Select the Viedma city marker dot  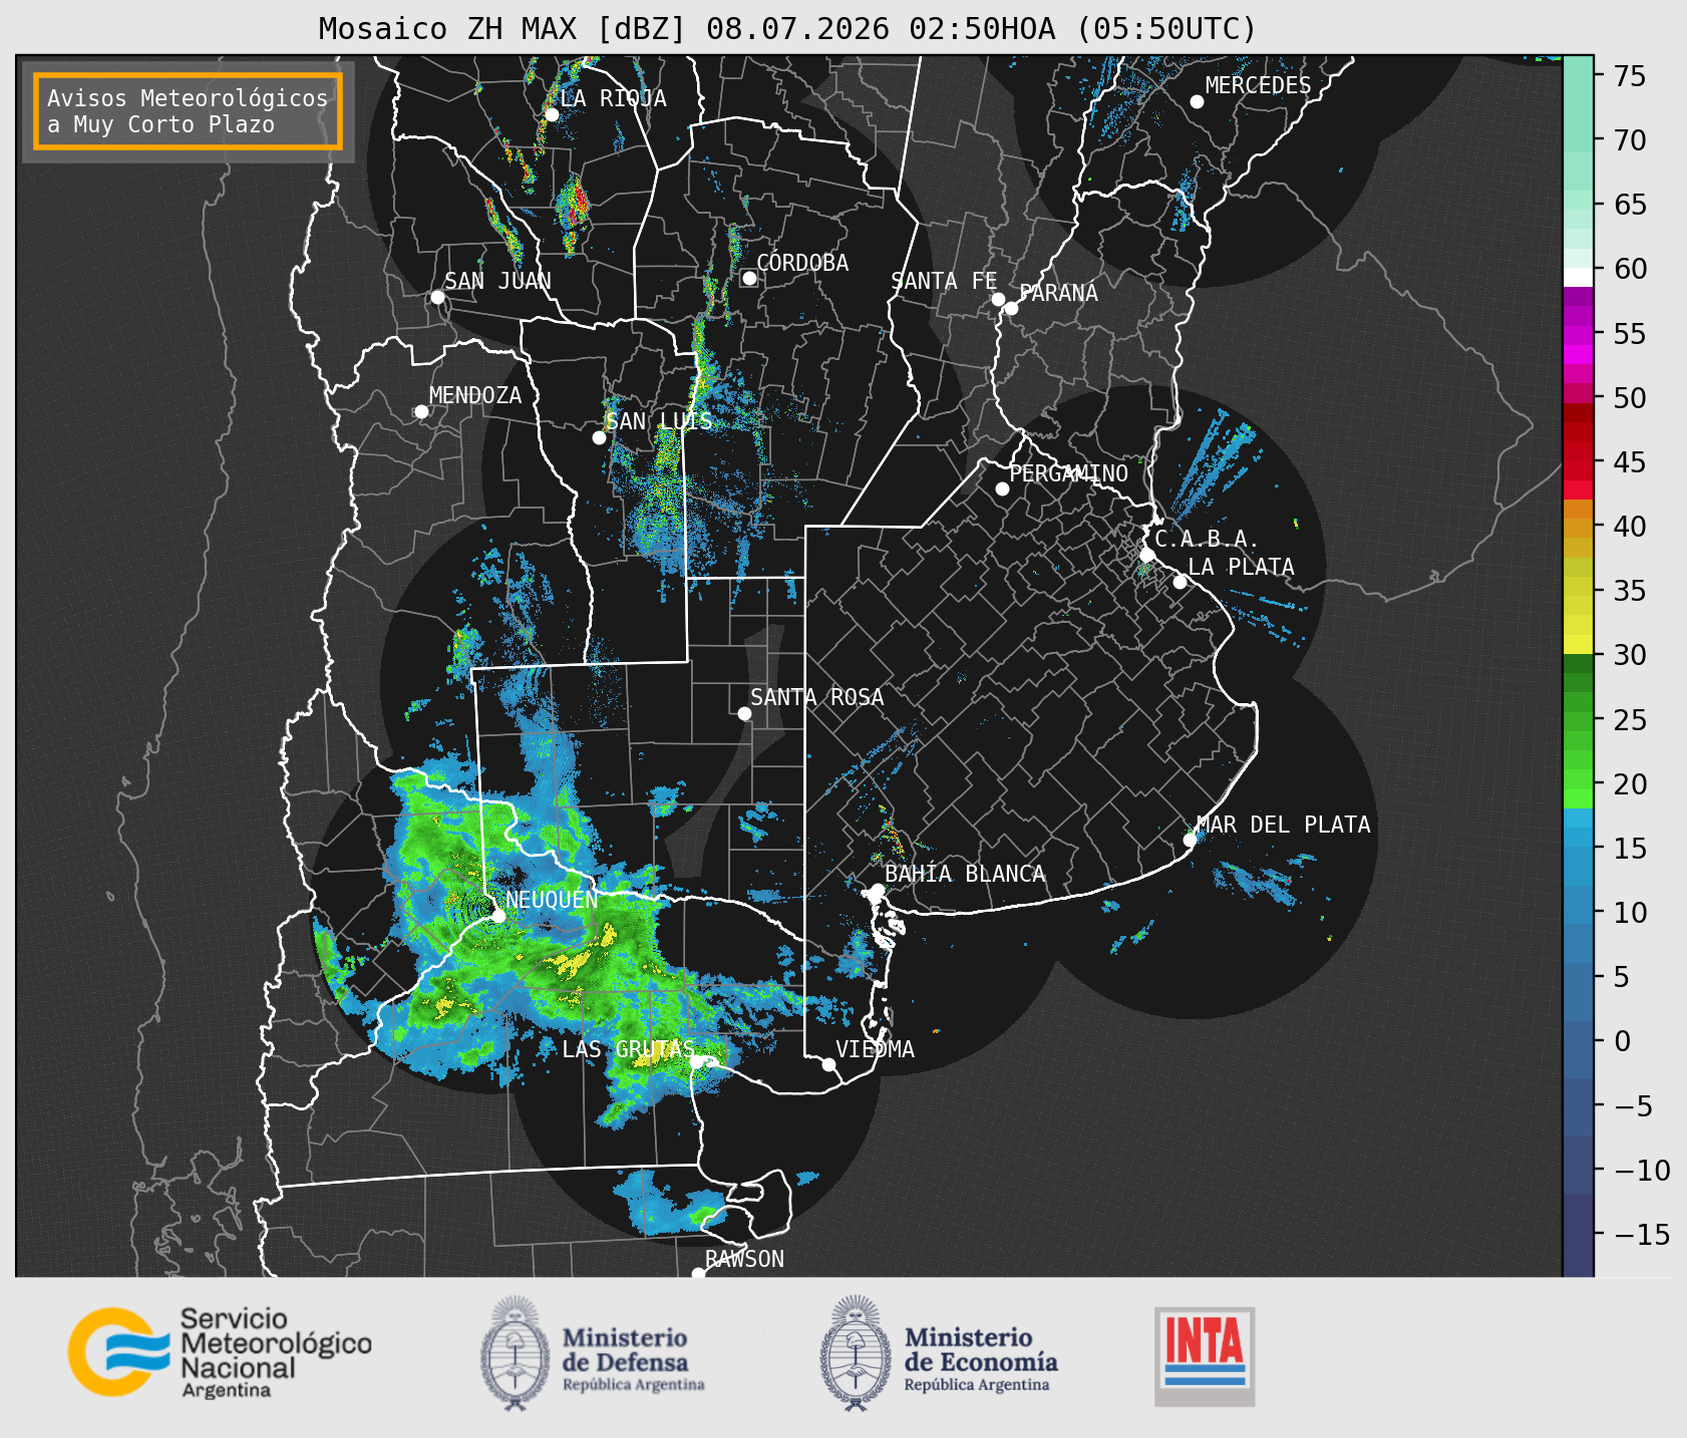click(x=828, y=1064)
